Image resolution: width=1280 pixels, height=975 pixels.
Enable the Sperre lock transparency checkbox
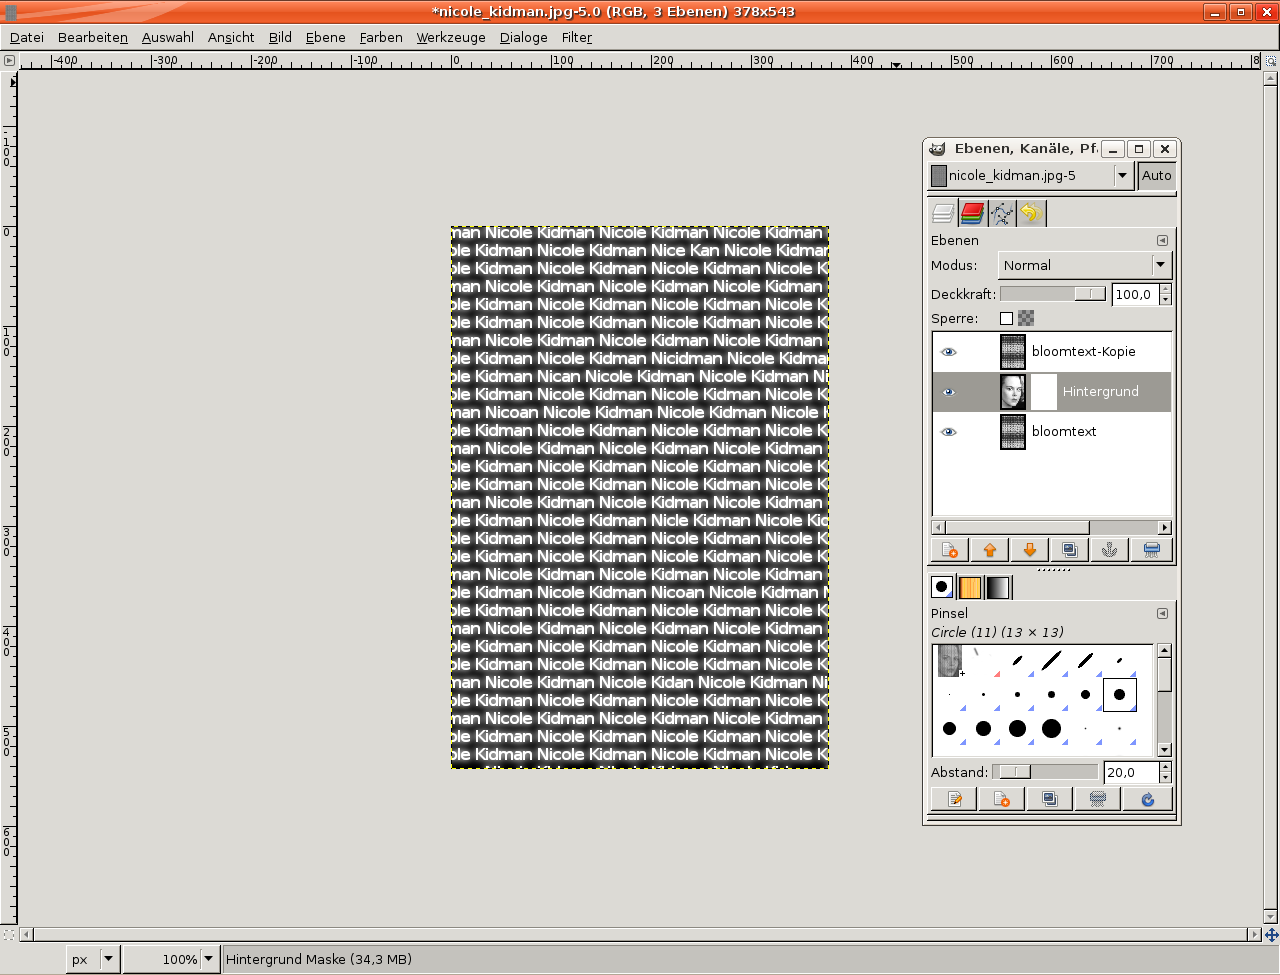point(1006,319)
